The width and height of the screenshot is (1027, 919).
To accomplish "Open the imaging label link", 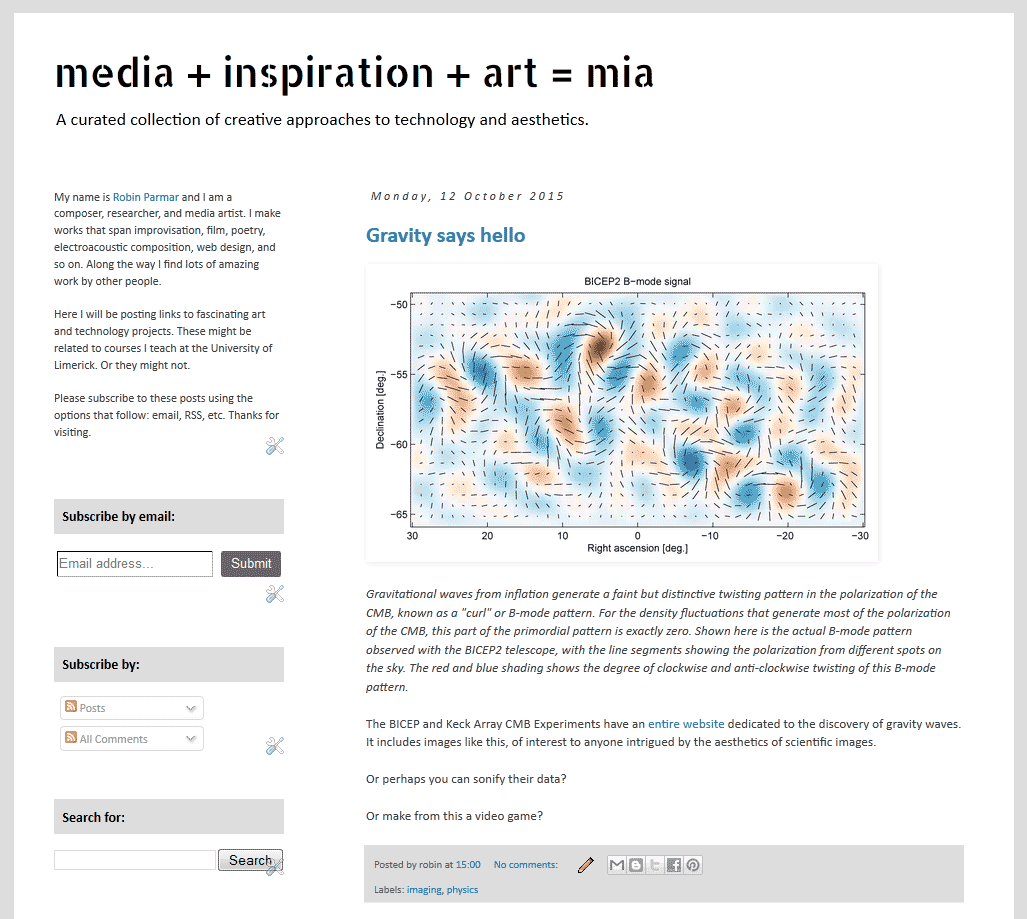I will pyautogui.click(x=424, y=890).
